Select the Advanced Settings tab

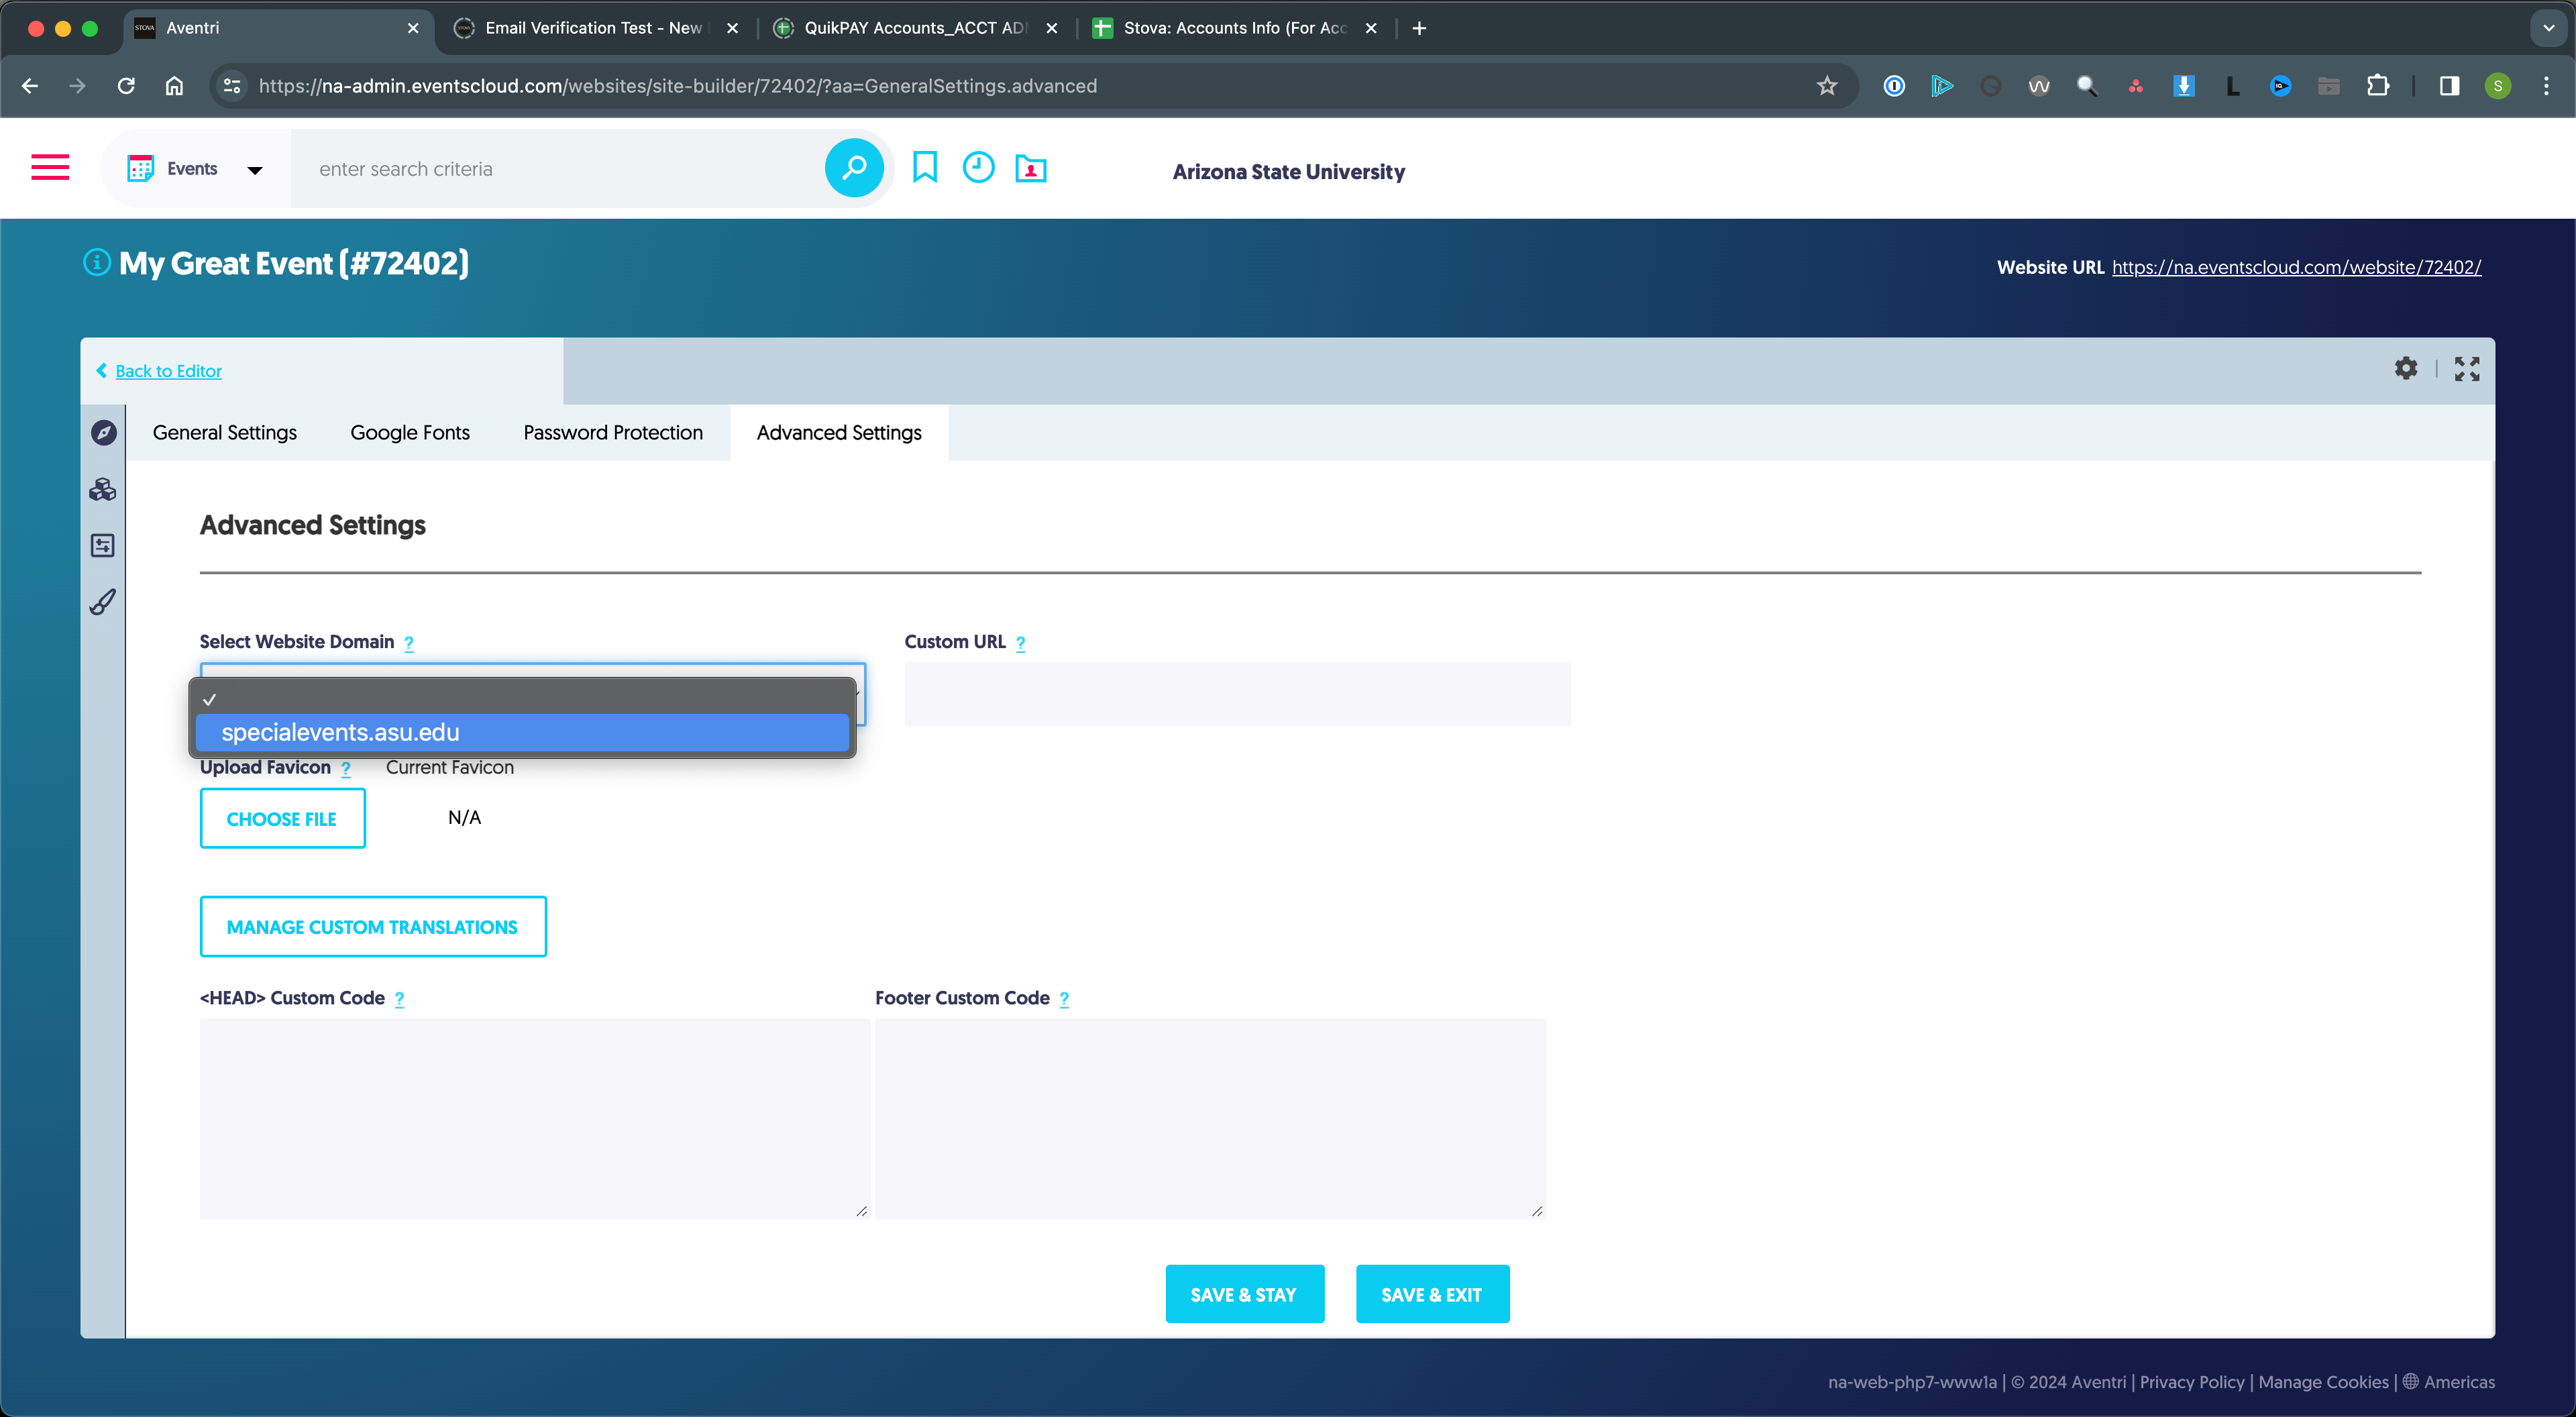[x=839, y=433]
